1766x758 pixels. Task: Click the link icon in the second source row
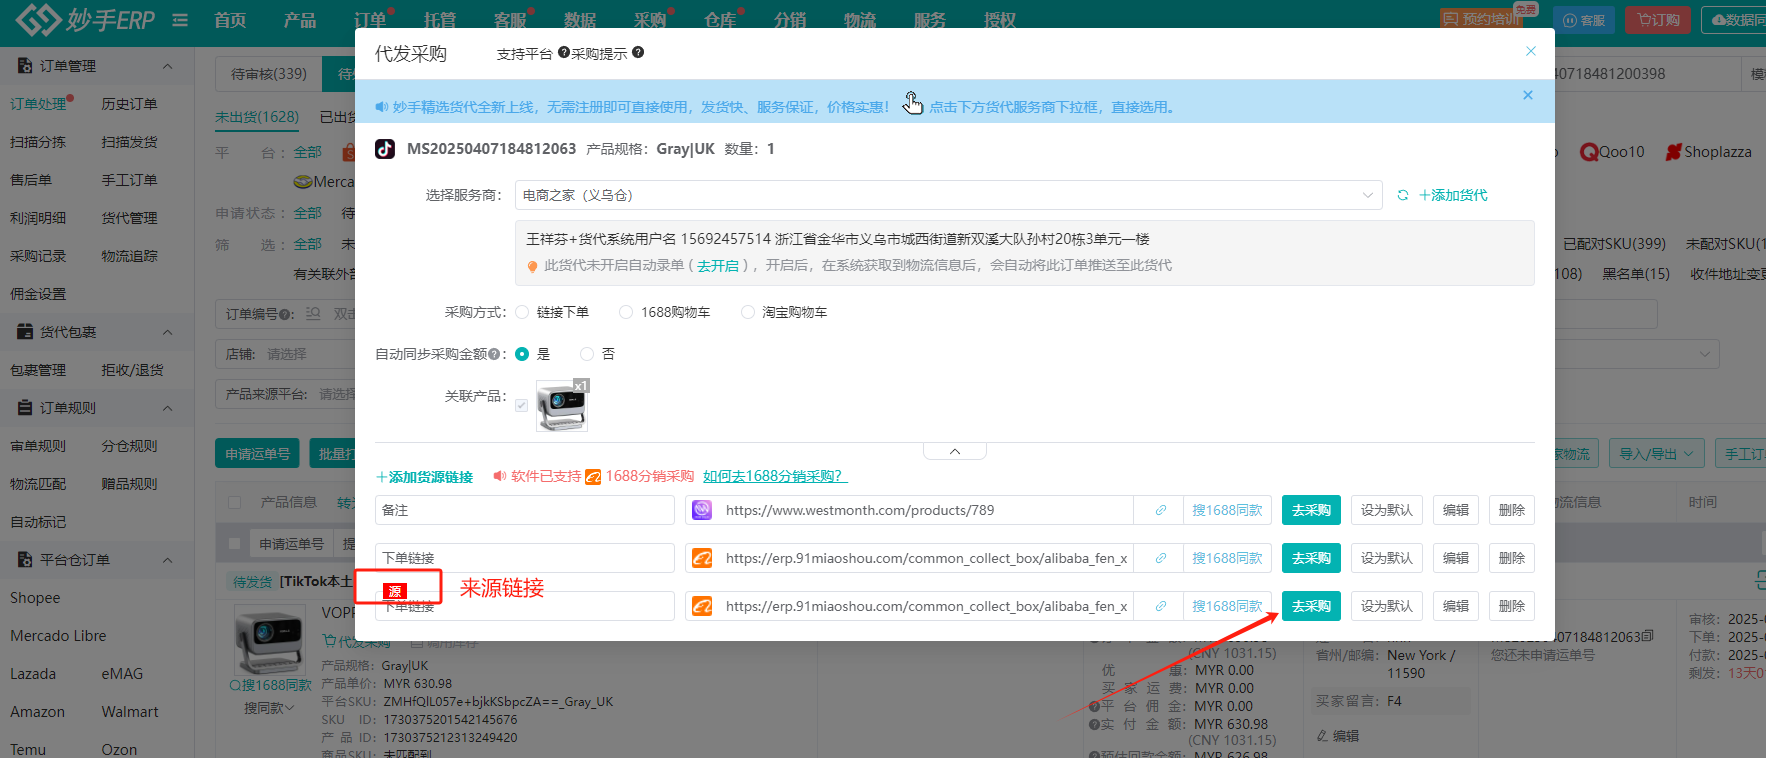tap(1160, 558)
